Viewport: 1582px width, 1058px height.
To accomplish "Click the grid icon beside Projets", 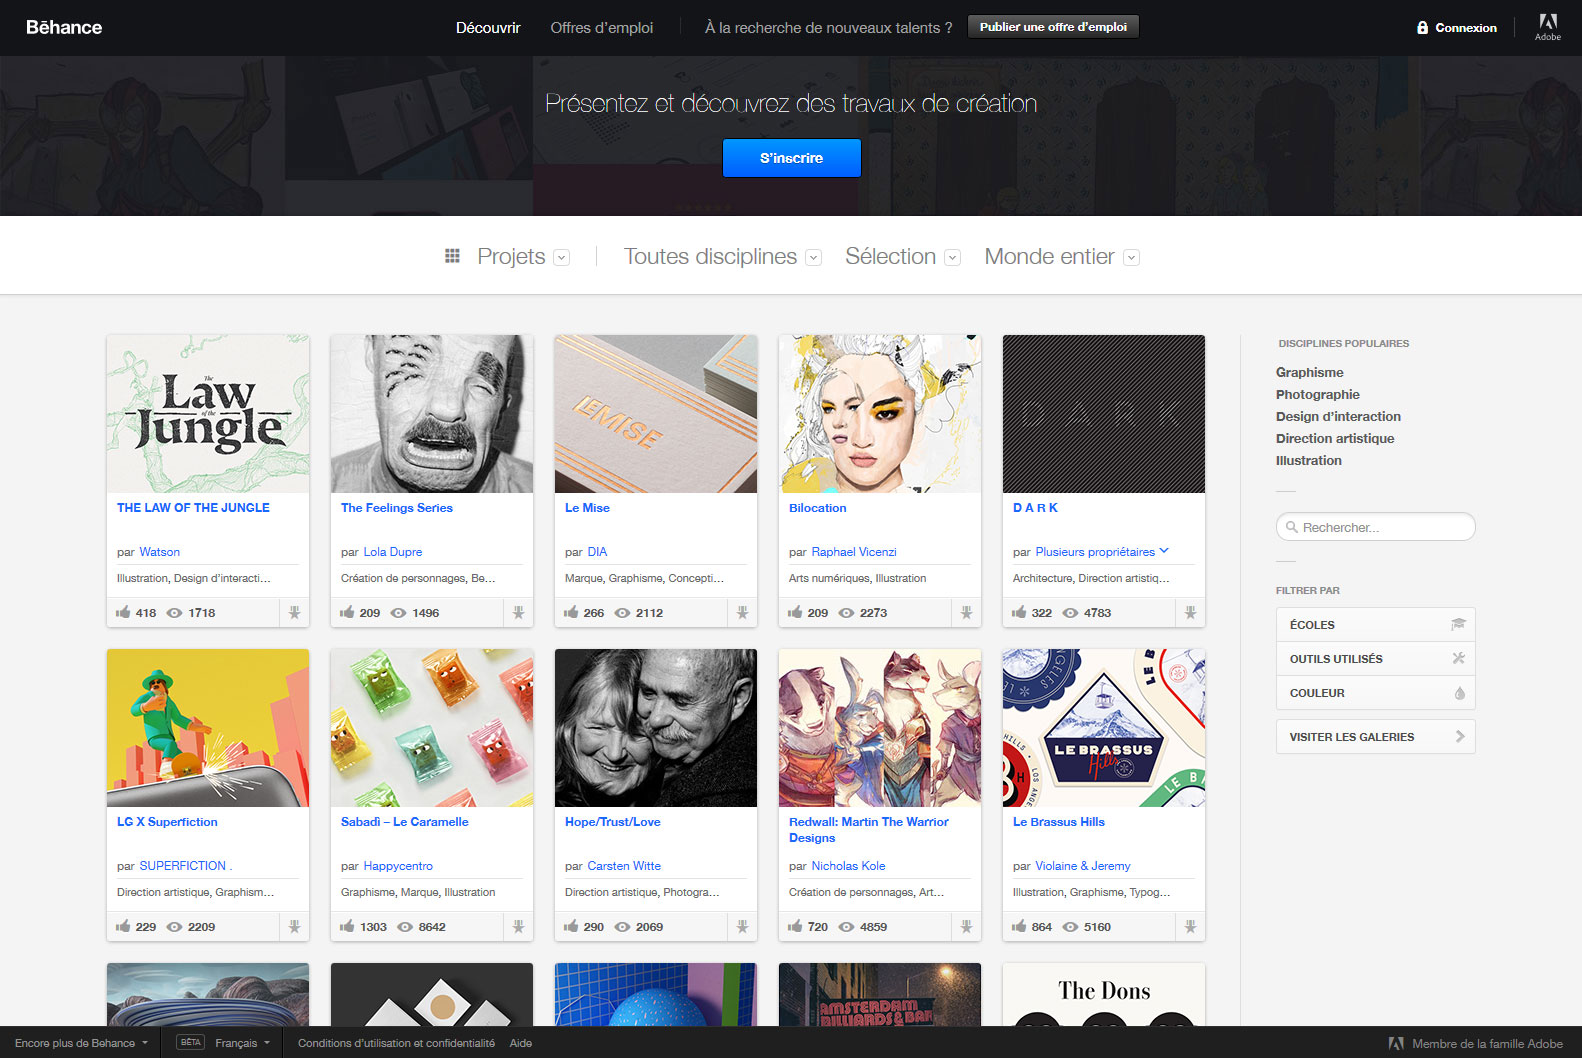I will point(452,256).
